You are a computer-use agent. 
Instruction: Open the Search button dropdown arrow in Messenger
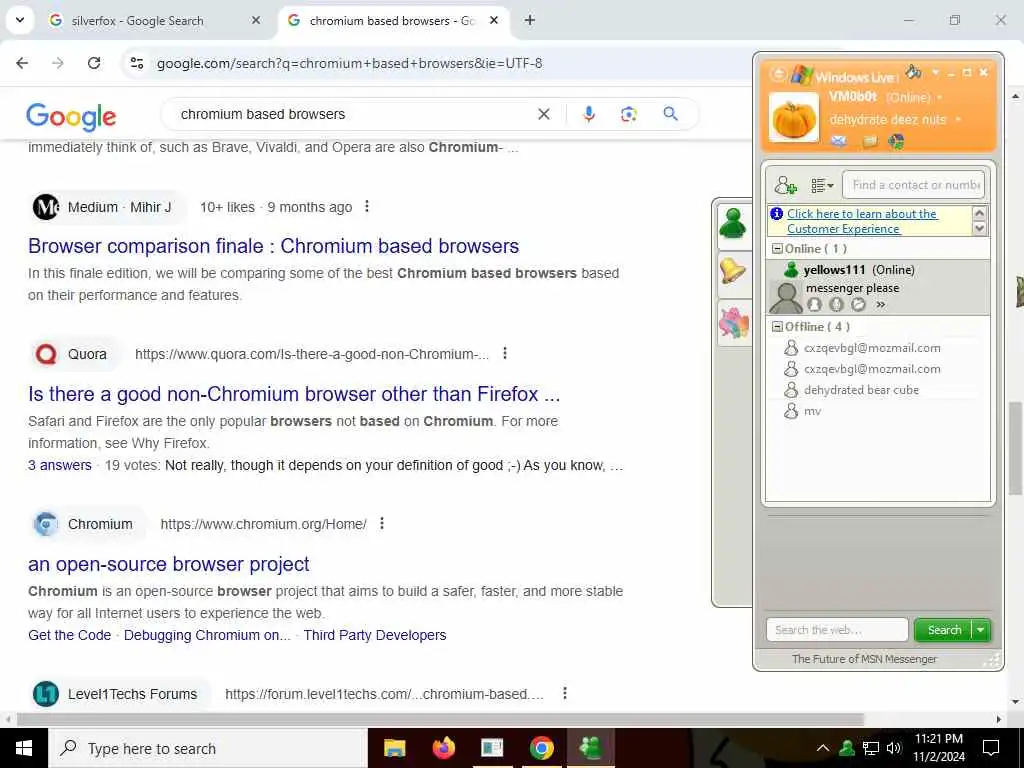click(981, 630)
